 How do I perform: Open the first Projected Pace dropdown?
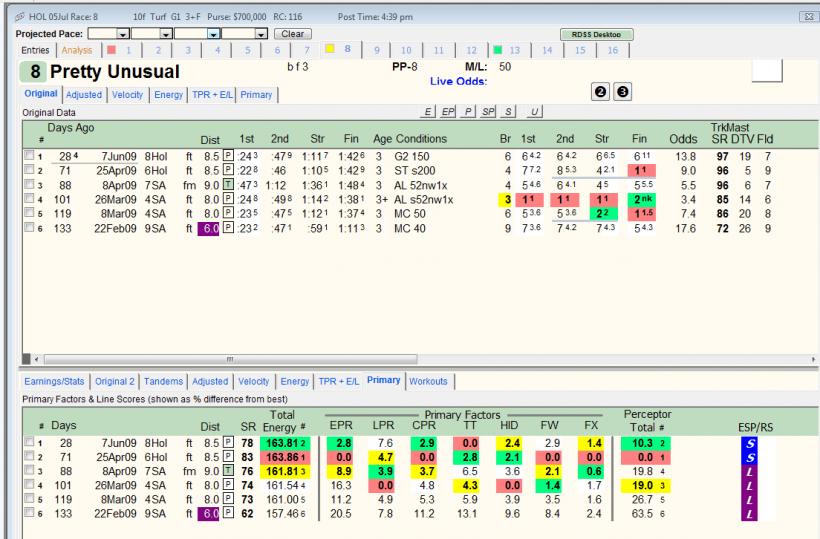tap(123, 34)
